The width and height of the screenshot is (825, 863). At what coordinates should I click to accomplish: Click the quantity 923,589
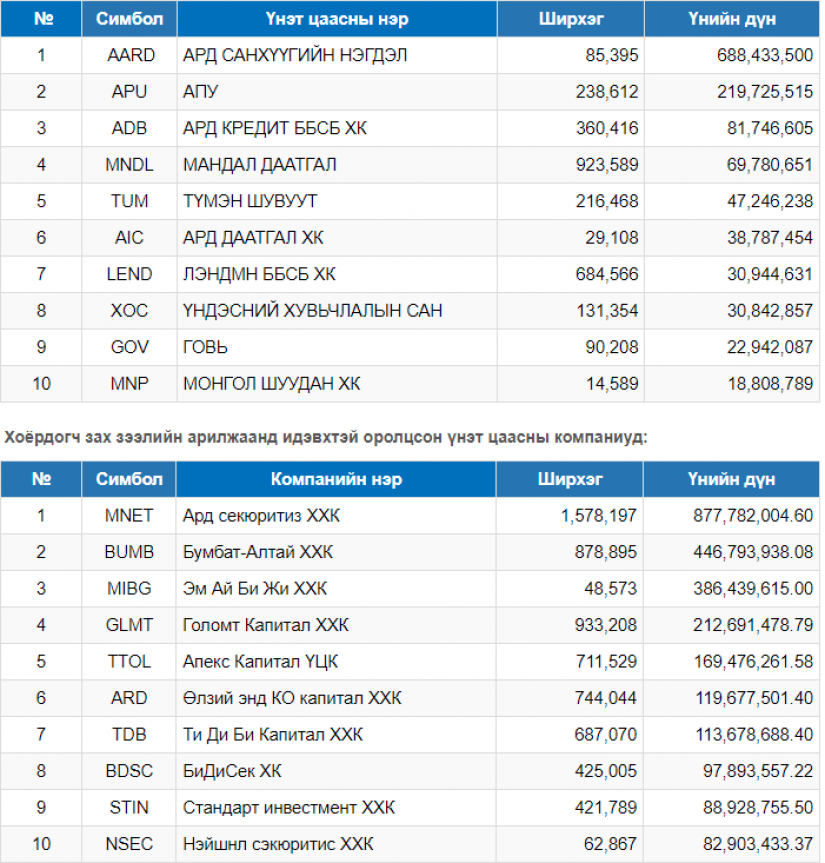point(607,165)
